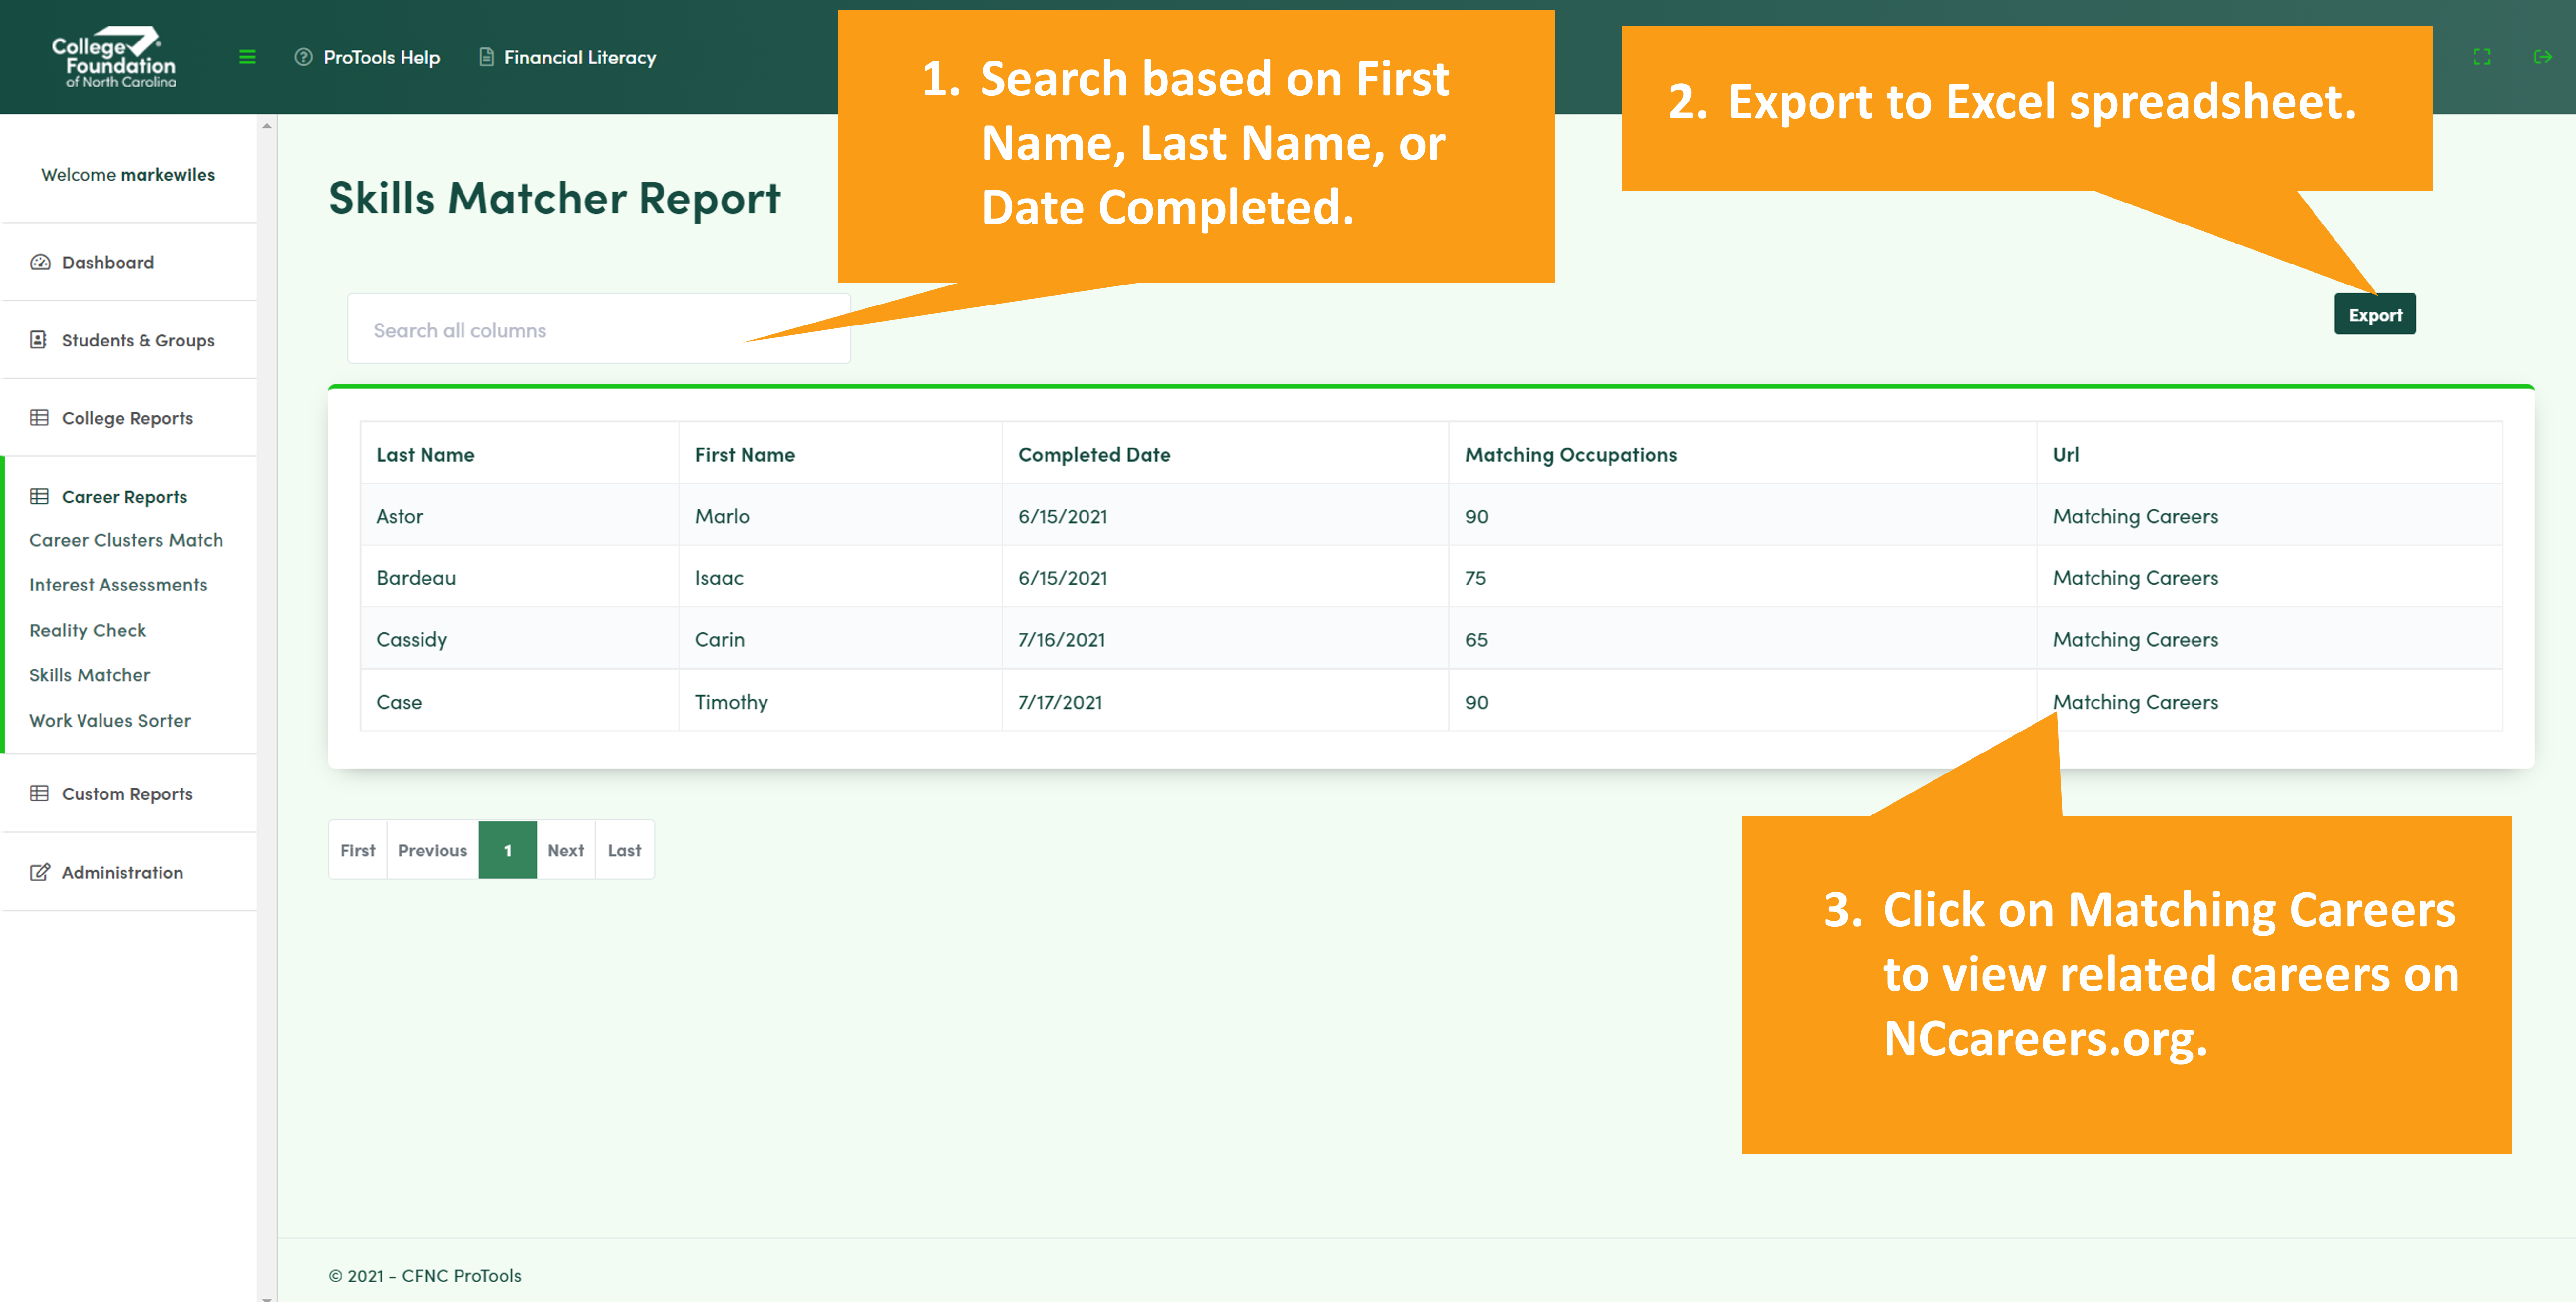
Task: Click the Custom Reports table icon
Action: point(39,794)
